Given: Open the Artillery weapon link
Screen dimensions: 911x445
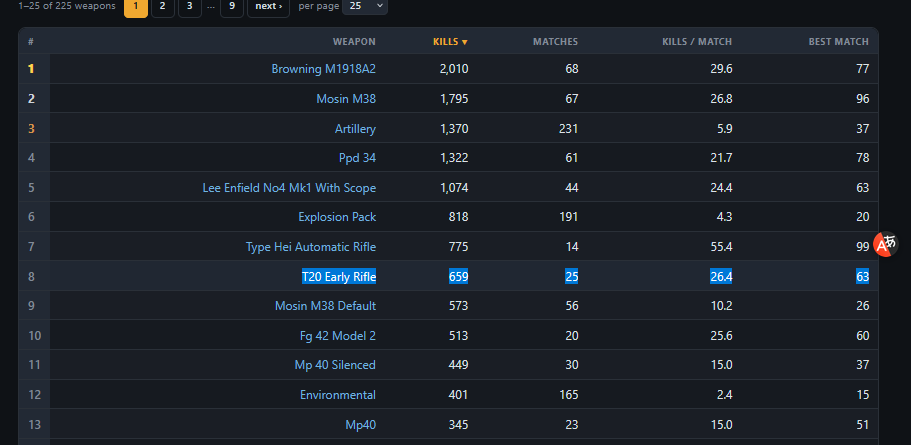Looking at the screenshot, I should tap(356, 129).
